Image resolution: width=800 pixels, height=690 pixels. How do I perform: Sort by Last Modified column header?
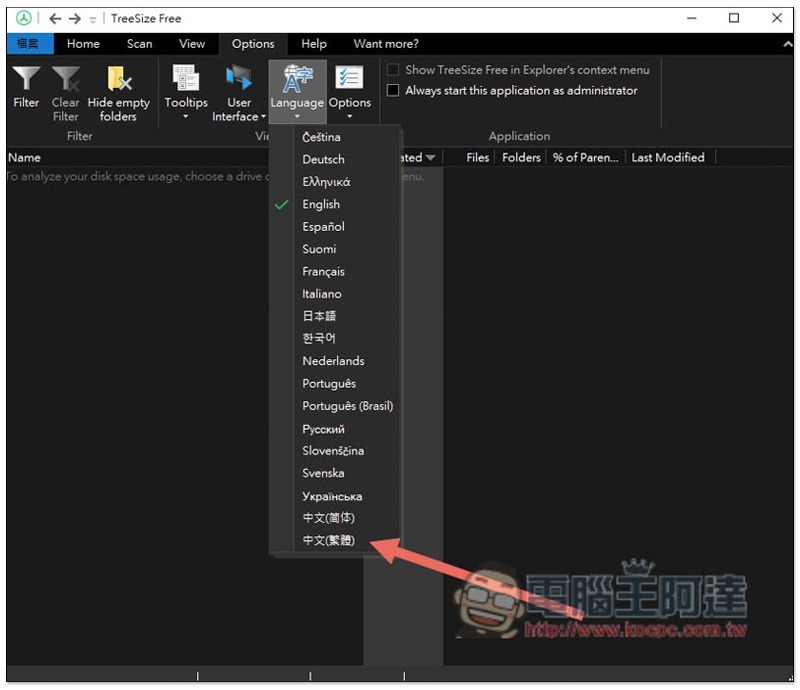[667, 157]
